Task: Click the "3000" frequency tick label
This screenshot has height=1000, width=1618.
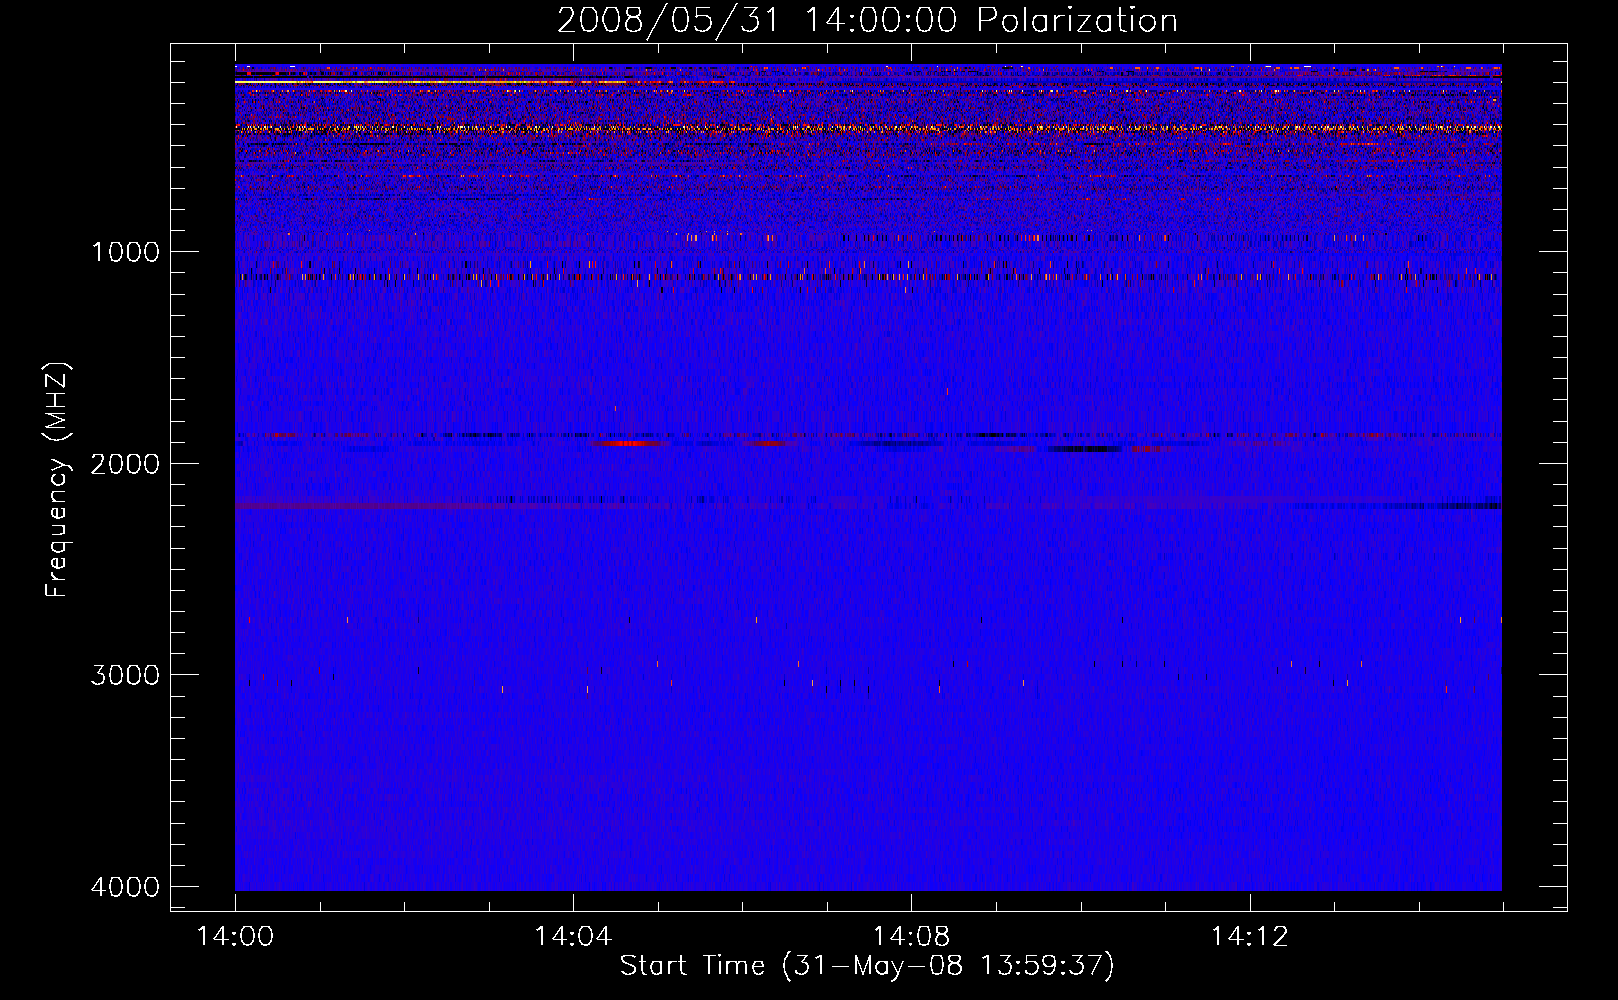Action: (x=125, y=675)
